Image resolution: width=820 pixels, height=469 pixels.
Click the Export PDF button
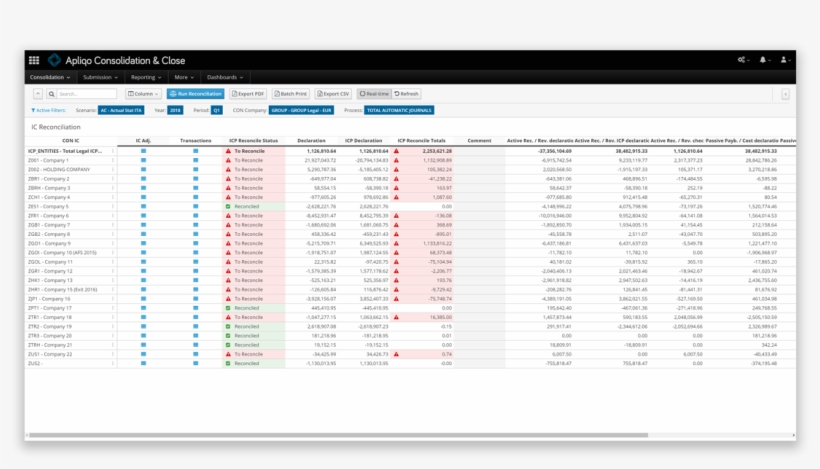pyautogui.click(x=248, y=94)
